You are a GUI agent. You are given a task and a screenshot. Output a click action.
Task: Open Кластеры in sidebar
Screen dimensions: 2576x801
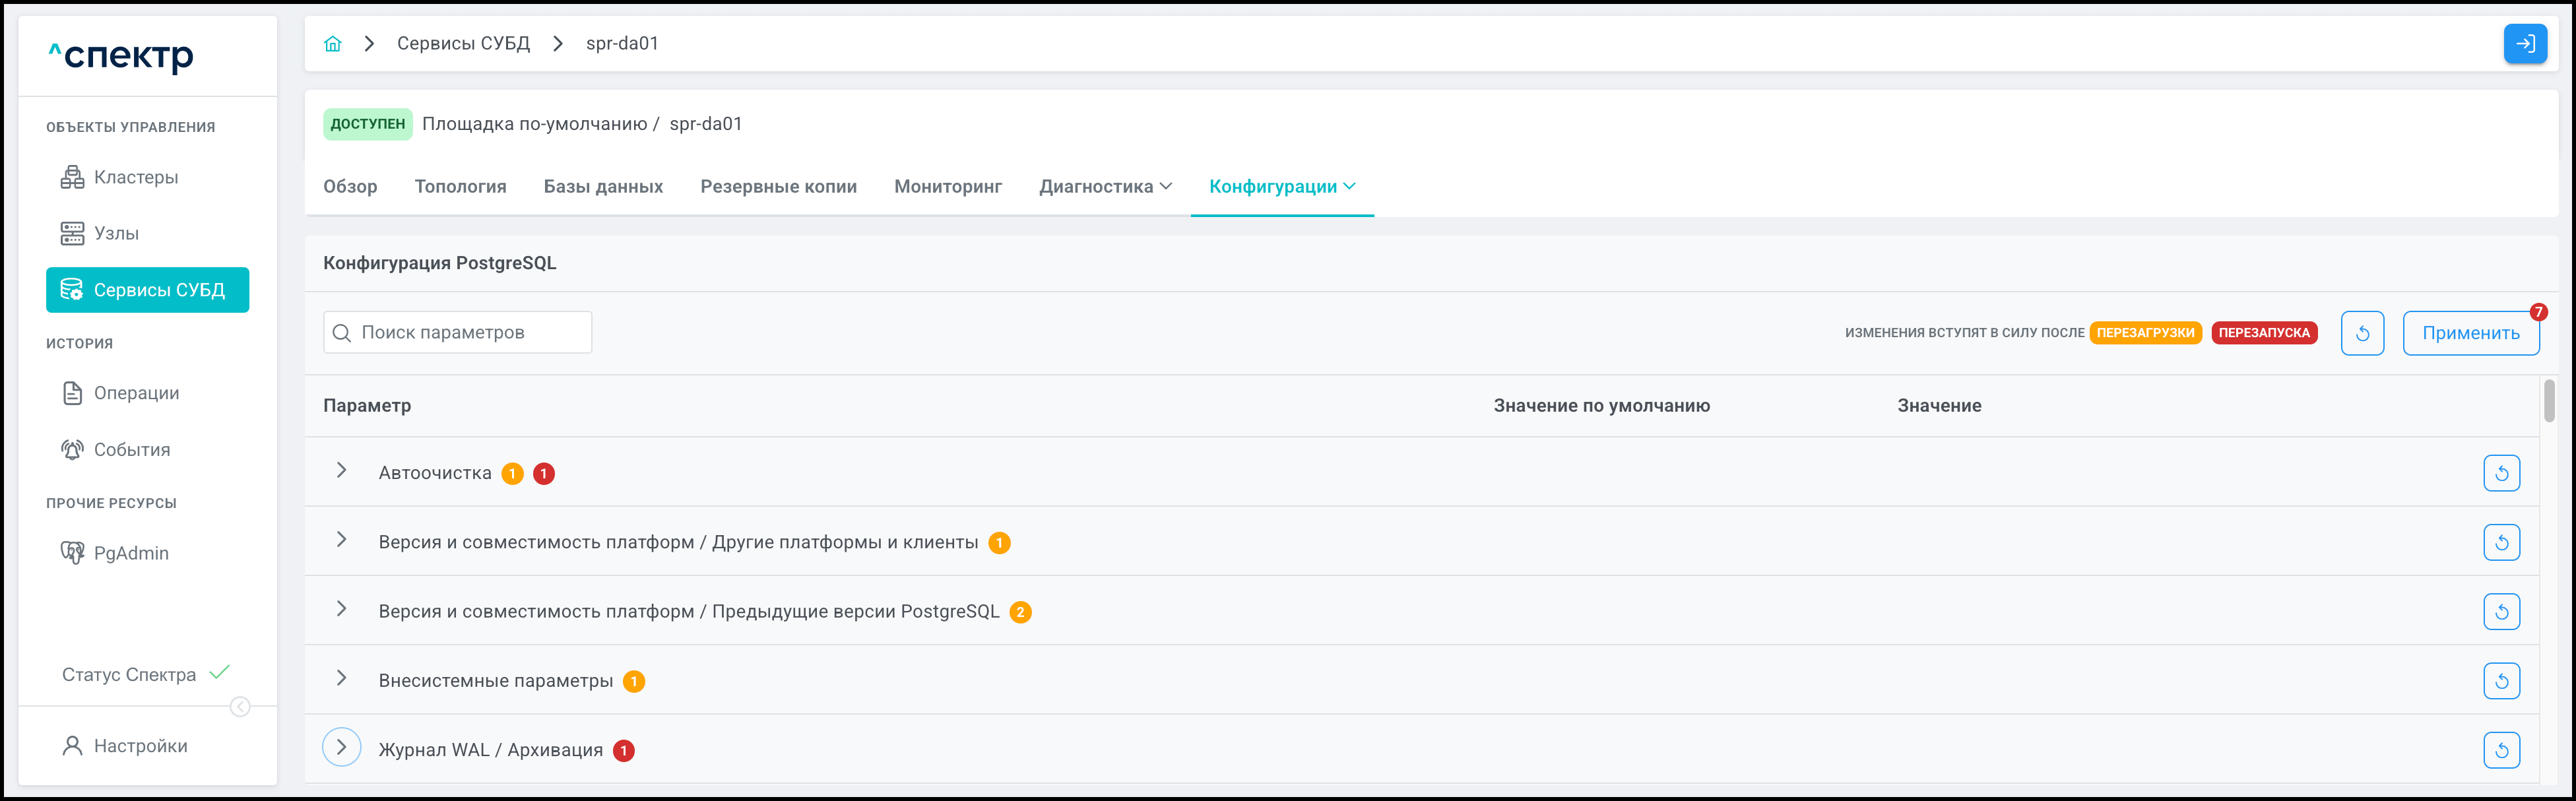pyautogui.click(x=135, y=177)
